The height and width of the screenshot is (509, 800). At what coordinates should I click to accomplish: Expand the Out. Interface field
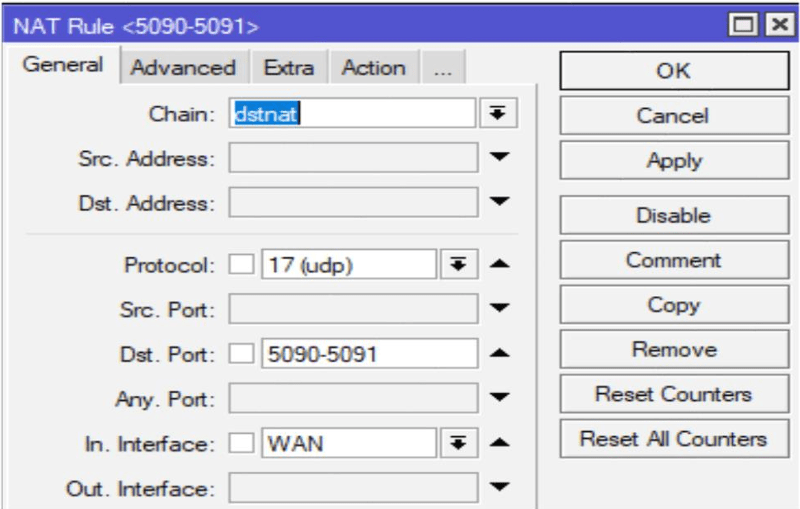(x=501, y=488)
